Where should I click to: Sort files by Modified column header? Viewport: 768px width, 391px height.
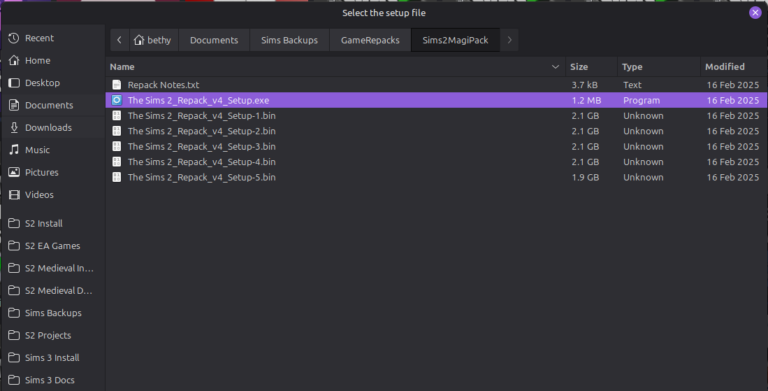point(734,67)
